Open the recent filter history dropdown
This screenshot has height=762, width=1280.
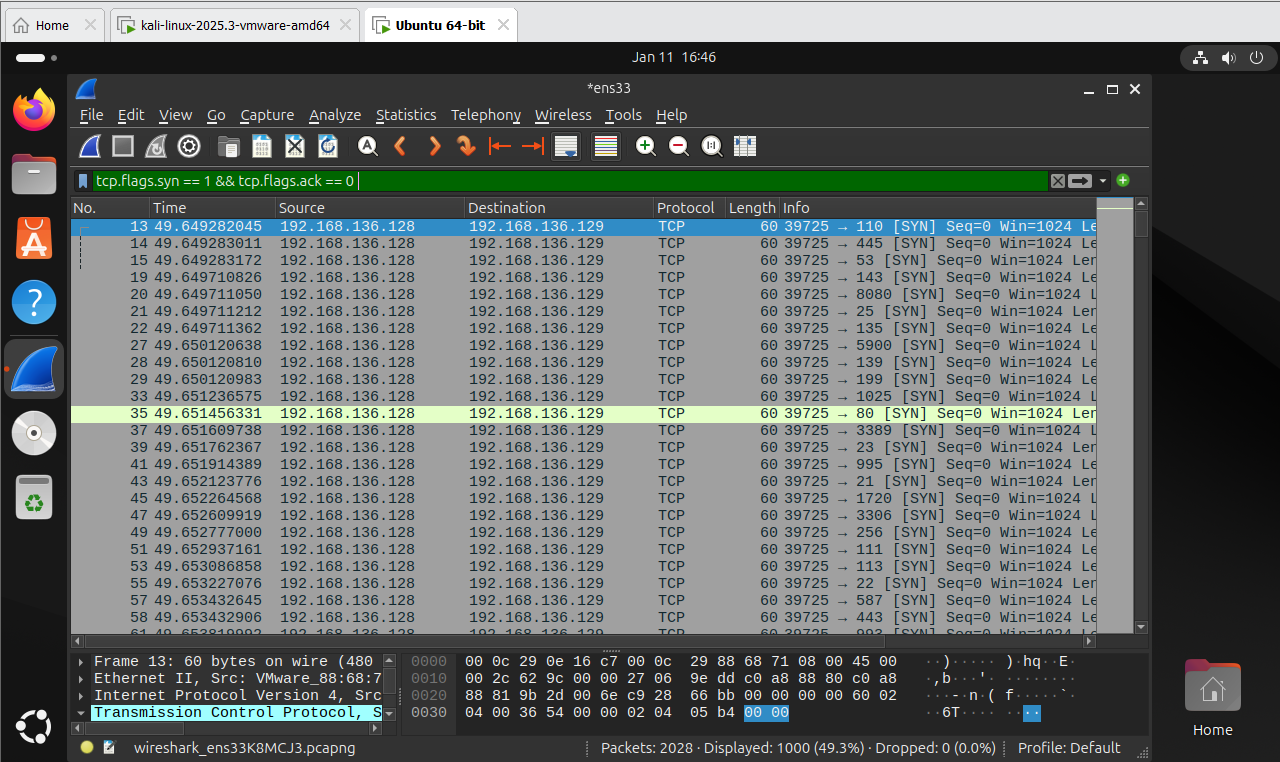tap(1103, 181)
